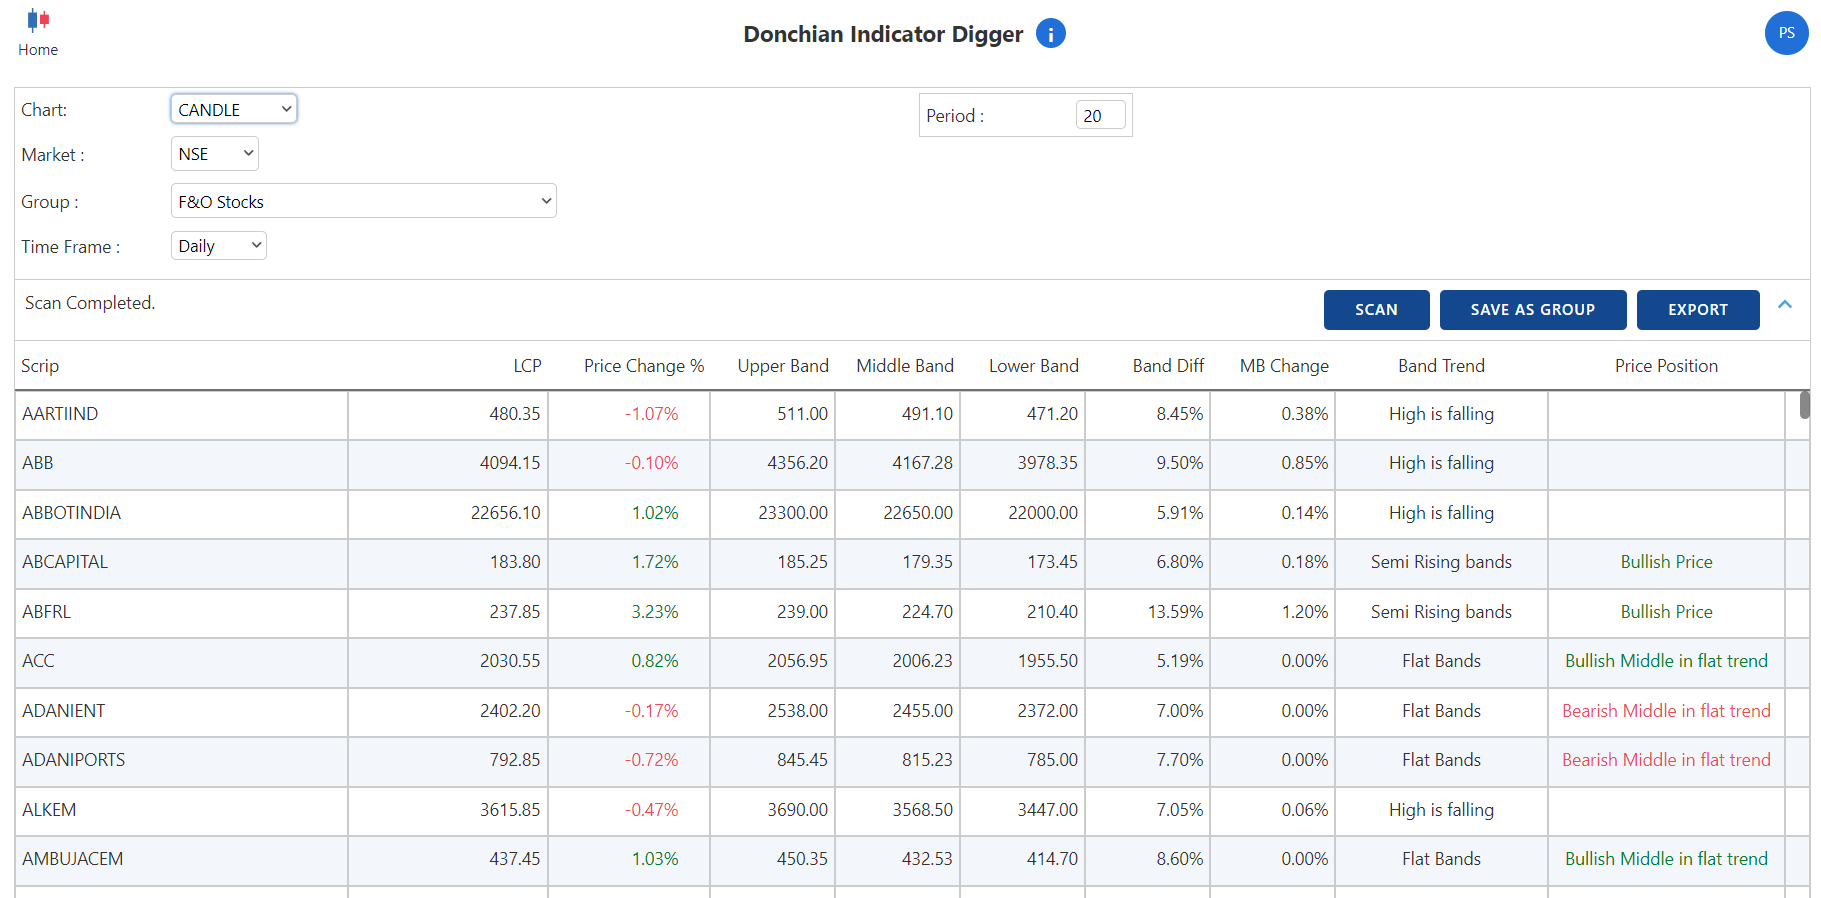
Task: Sort by Middle Band header
Action: pyautogui.click(x=905, y=366)
